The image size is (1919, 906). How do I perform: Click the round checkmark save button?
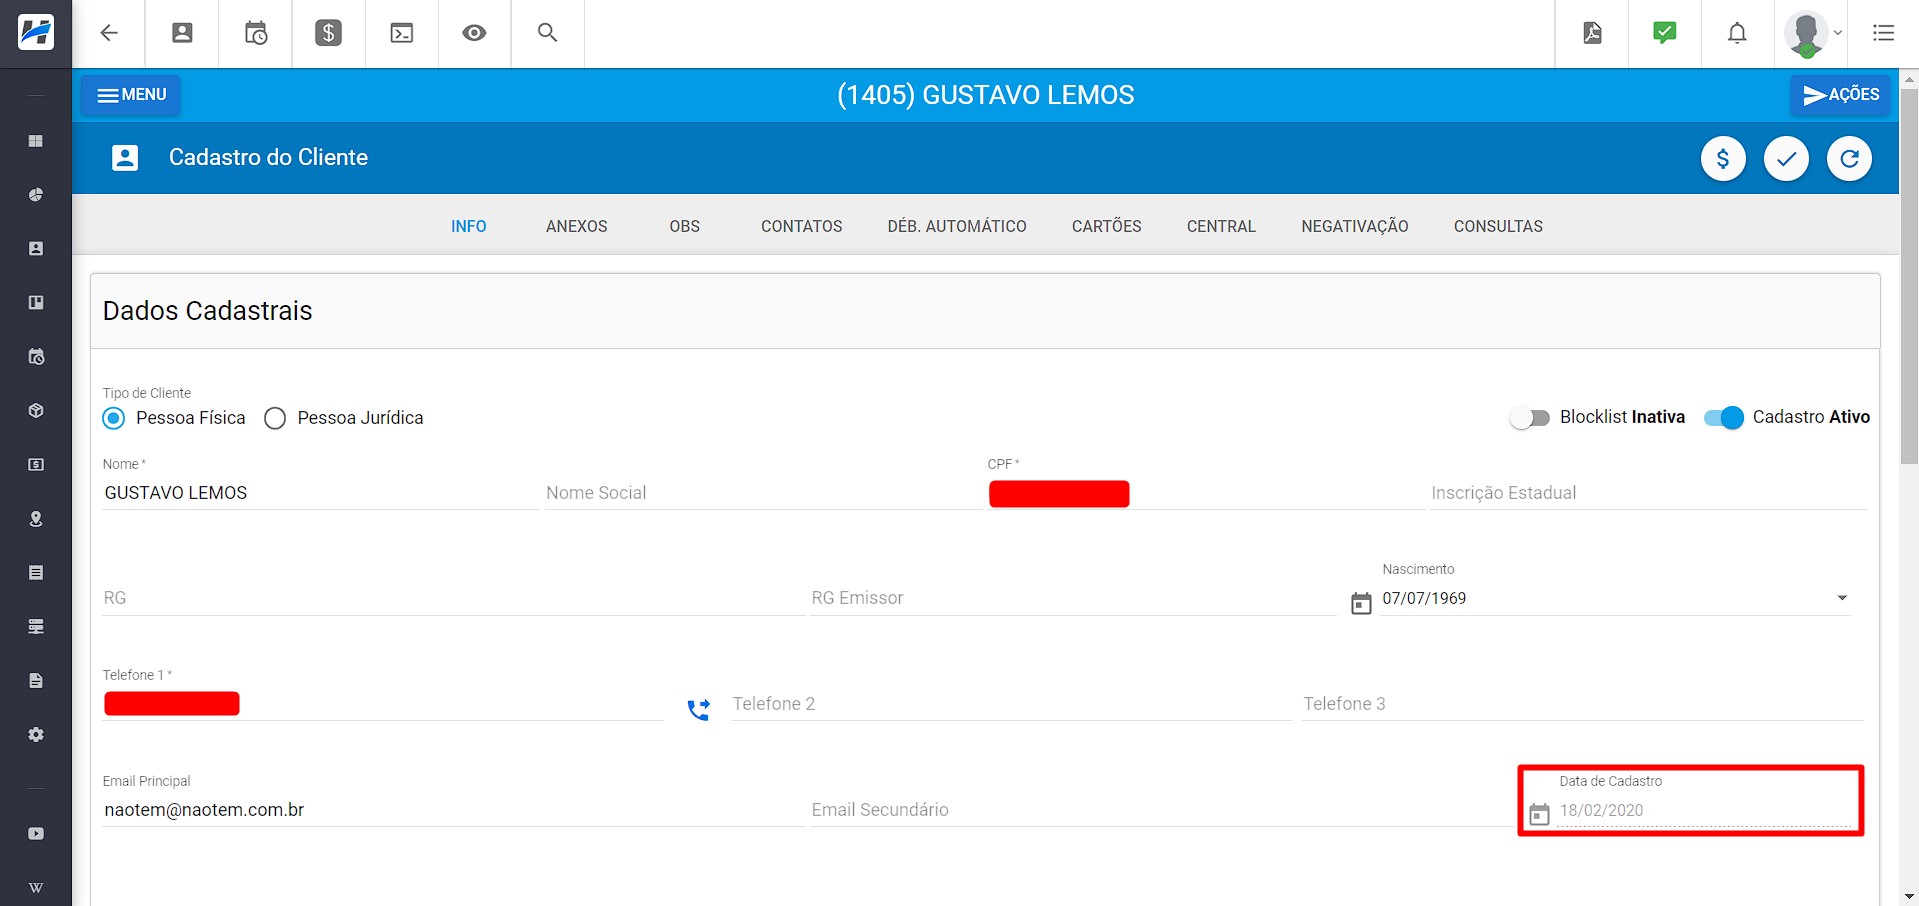pos(1786,158)
